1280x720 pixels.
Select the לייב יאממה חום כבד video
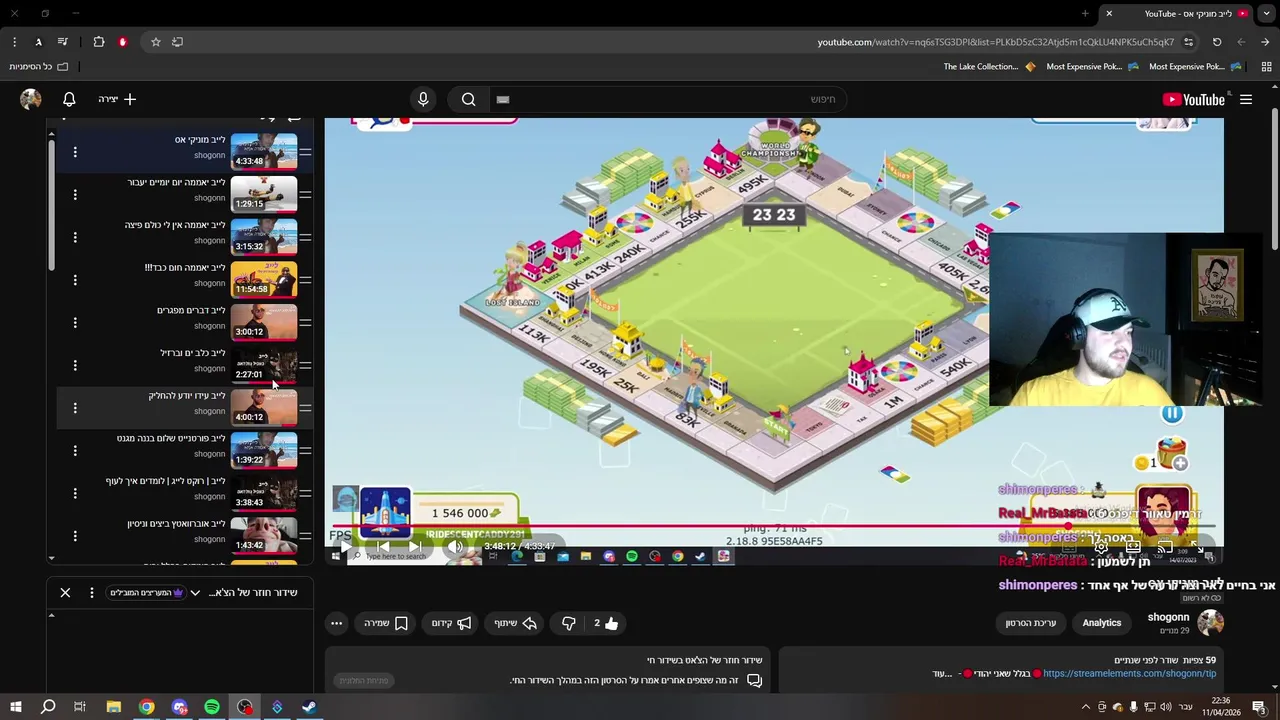coord(185,268)
